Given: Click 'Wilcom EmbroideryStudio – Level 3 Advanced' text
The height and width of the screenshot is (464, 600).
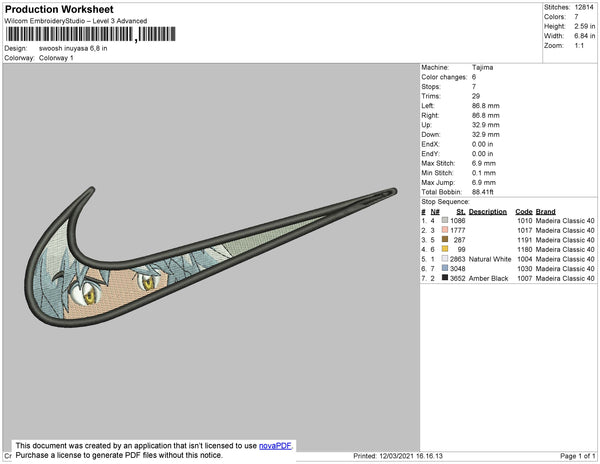Looking at the screenshot, I should (76, 21).
